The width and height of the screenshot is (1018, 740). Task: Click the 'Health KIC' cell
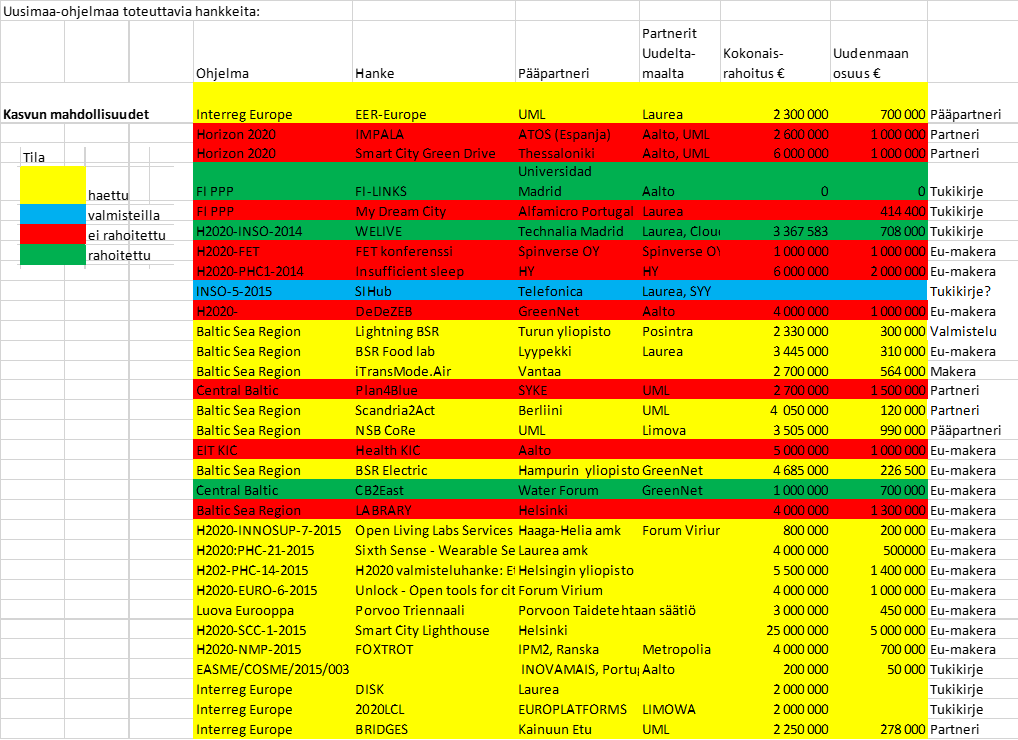pyautogui.click(x=434, y=450)
